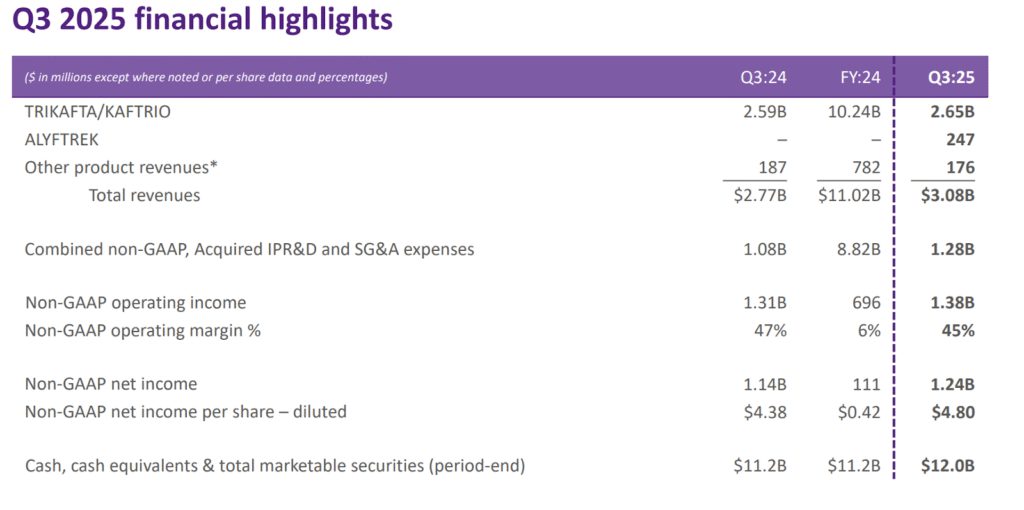Click the Cash, cash equivalents row label
Image resolution: width=1024 pixels, height=510 pixels.
275,465
